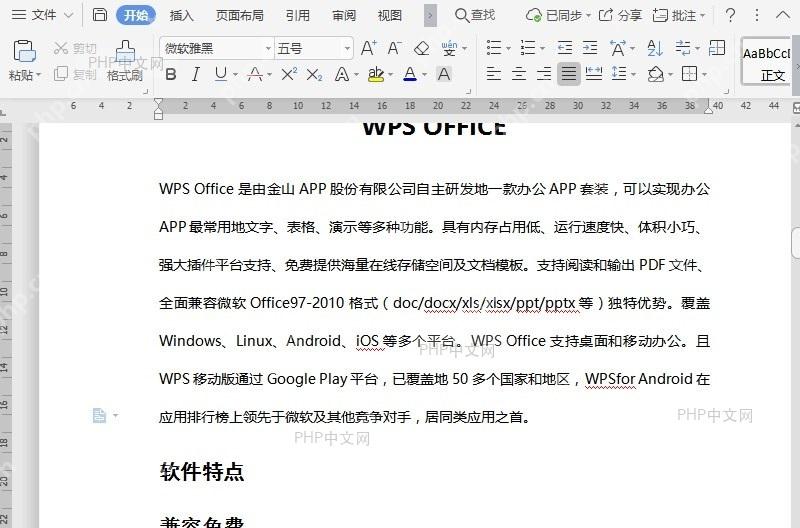
Task: Toggle justify alignment
Action: point(568,74)
